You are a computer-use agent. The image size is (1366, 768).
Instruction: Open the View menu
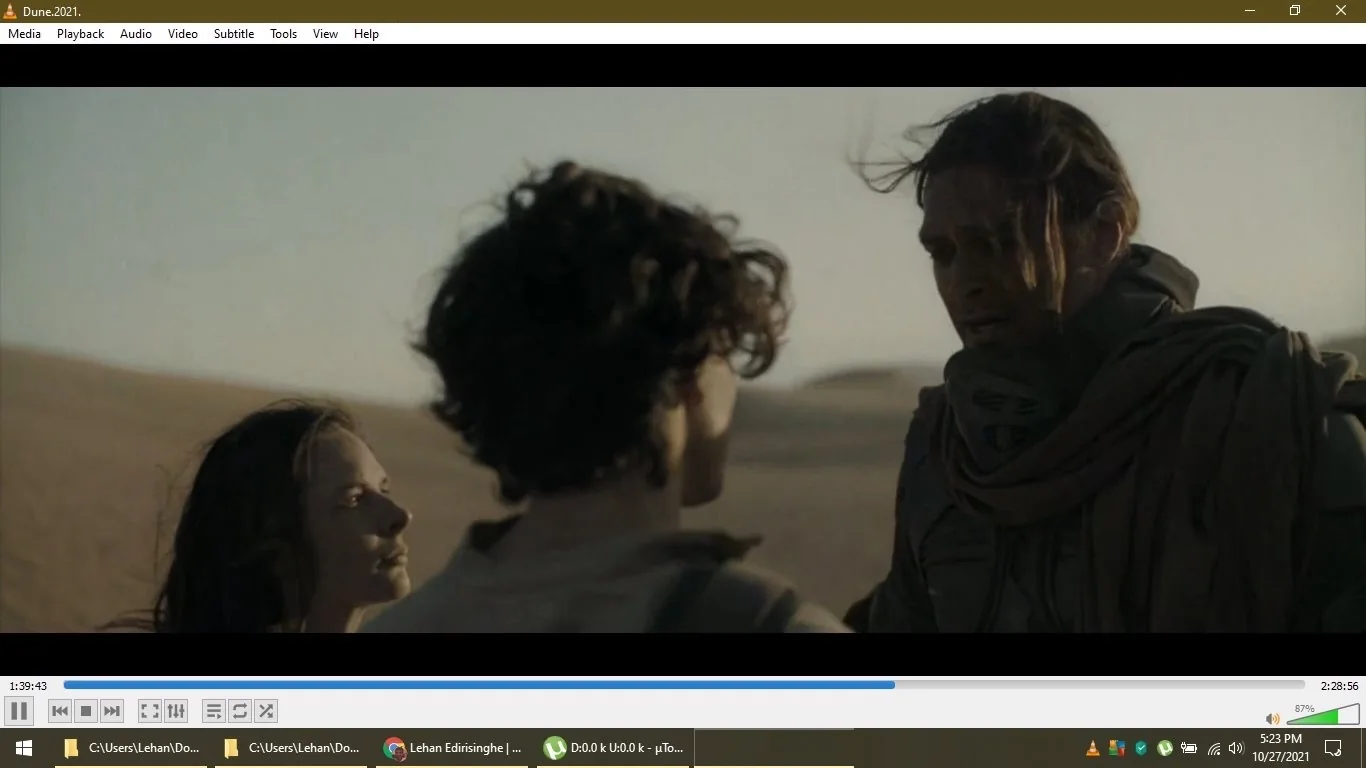326,34
